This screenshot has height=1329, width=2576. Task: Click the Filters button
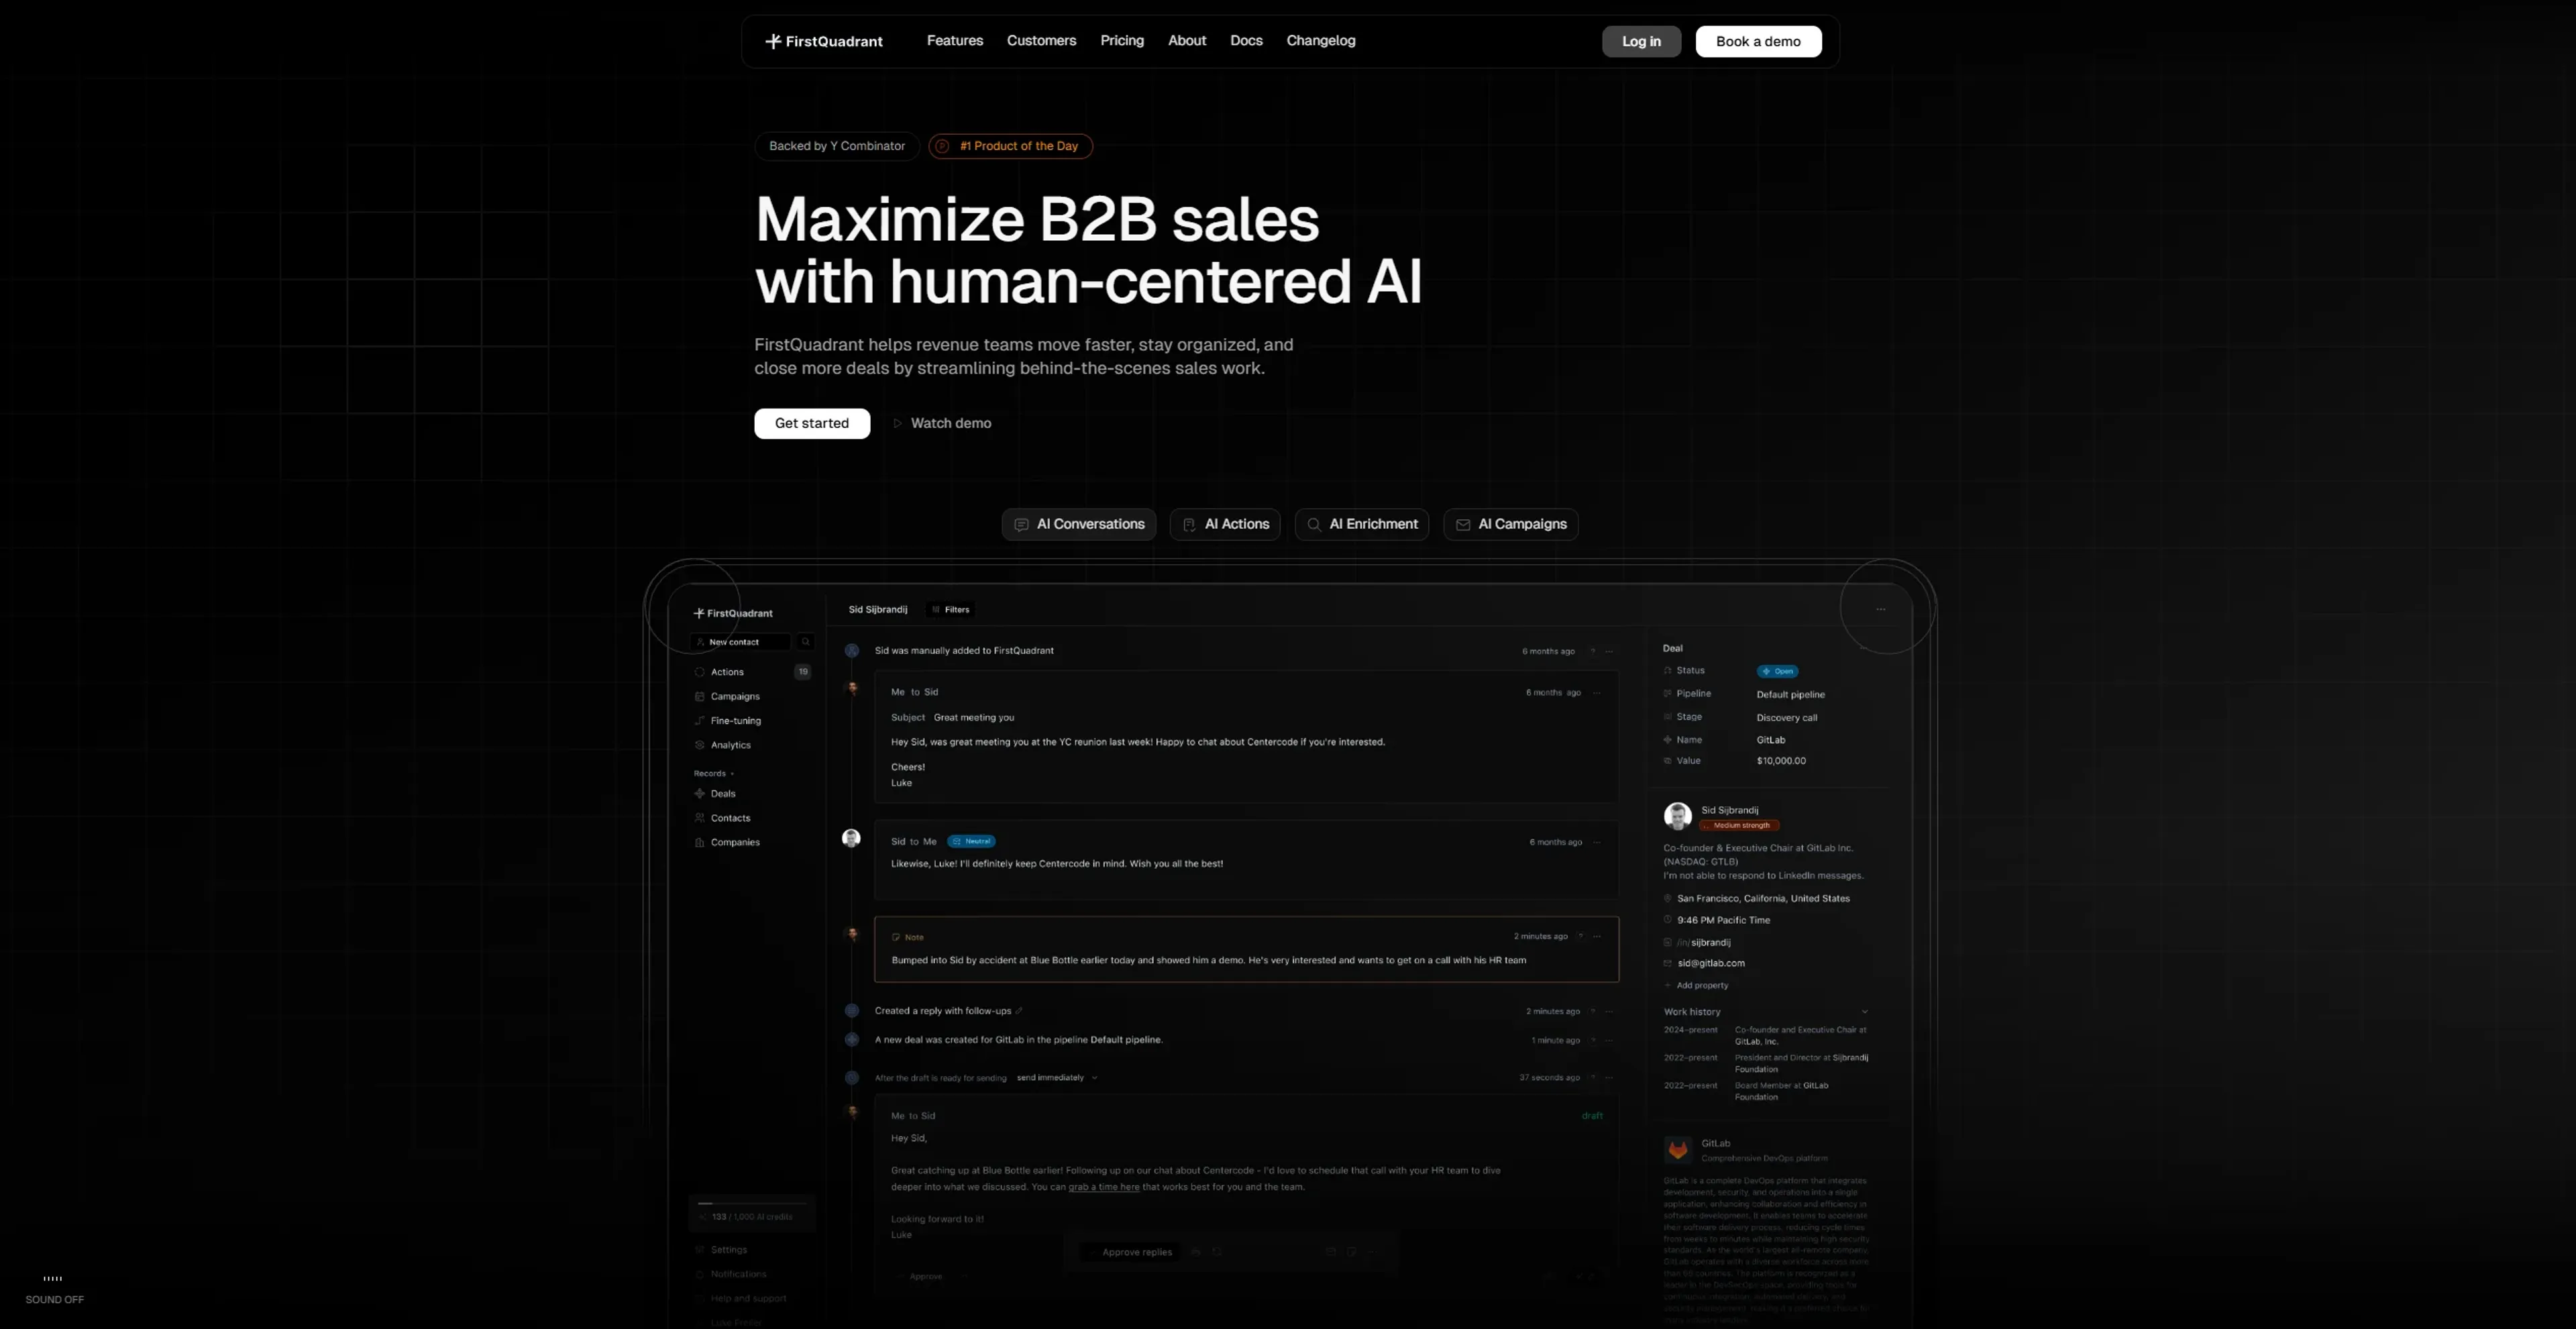point(950,609)
